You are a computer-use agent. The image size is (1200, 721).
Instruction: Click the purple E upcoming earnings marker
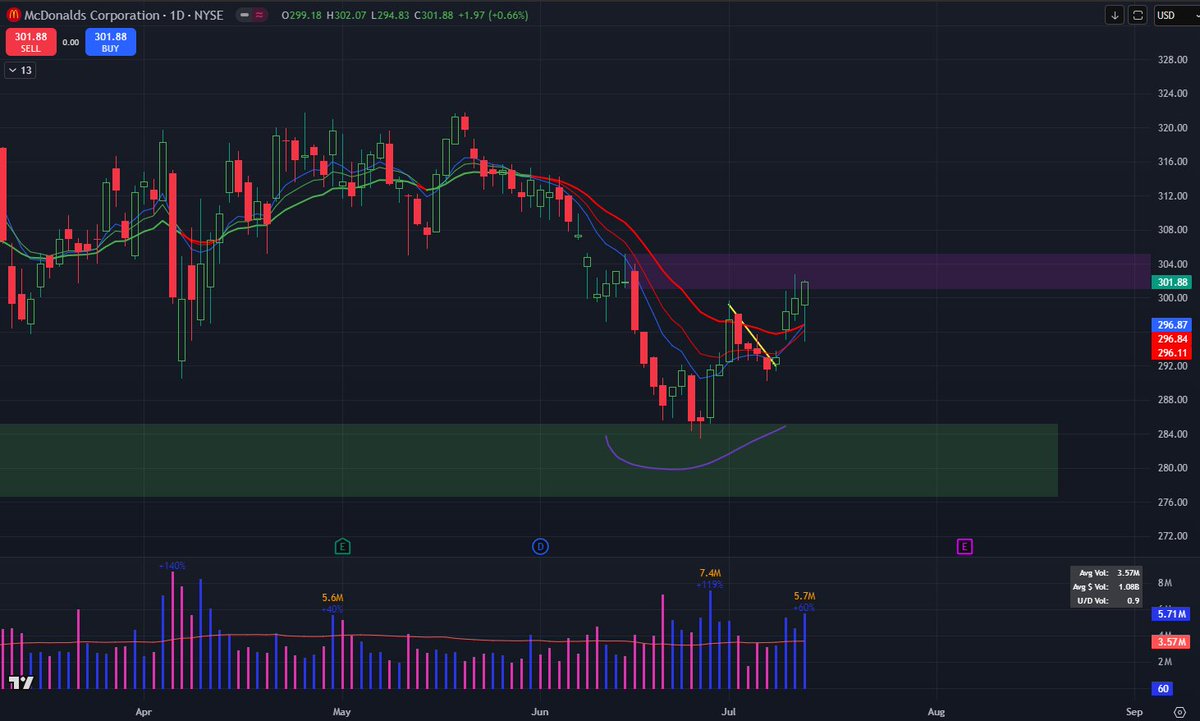coord(964,546)
